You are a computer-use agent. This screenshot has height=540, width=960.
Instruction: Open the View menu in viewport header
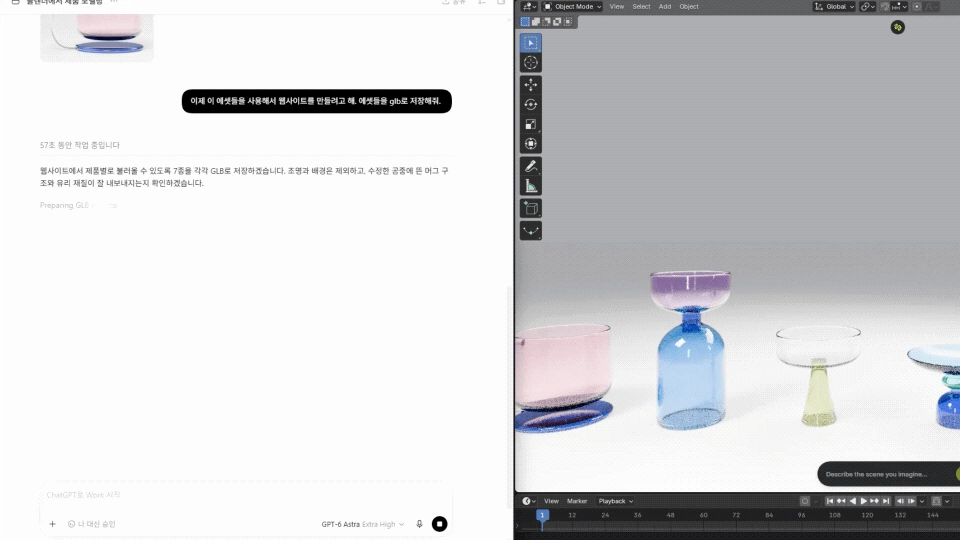point(617,7)
